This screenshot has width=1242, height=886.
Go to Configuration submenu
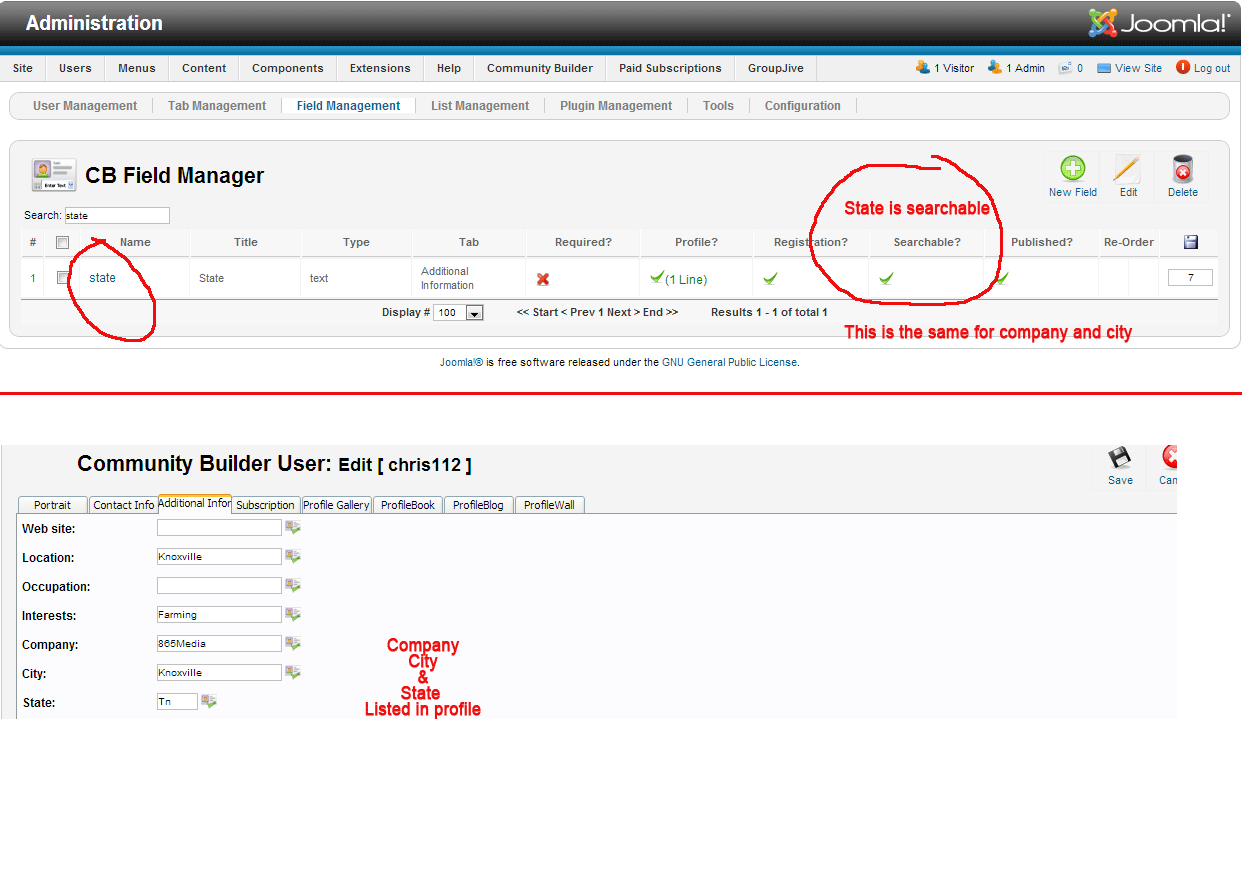point(803,106)
